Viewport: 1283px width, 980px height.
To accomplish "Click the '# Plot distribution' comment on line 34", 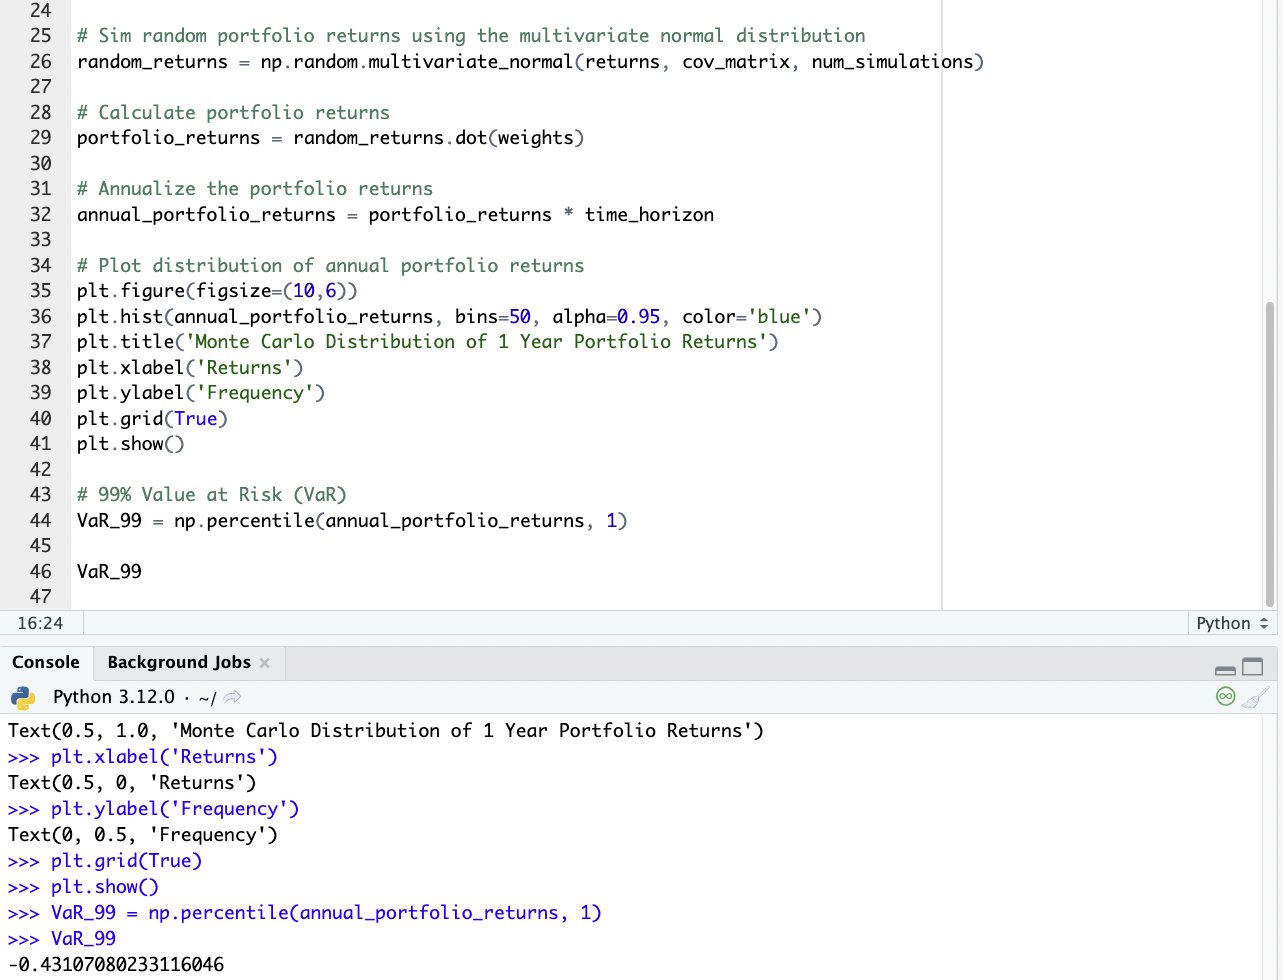I will (x=330, y=266).
